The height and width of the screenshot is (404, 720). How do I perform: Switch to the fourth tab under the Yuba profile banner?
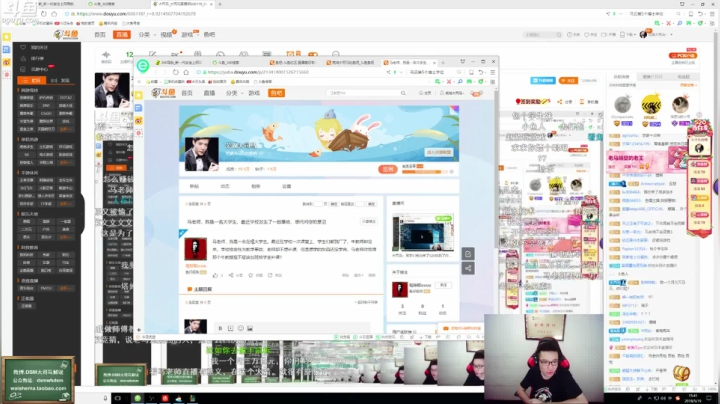pyautogui.click(x=287, y=186)
